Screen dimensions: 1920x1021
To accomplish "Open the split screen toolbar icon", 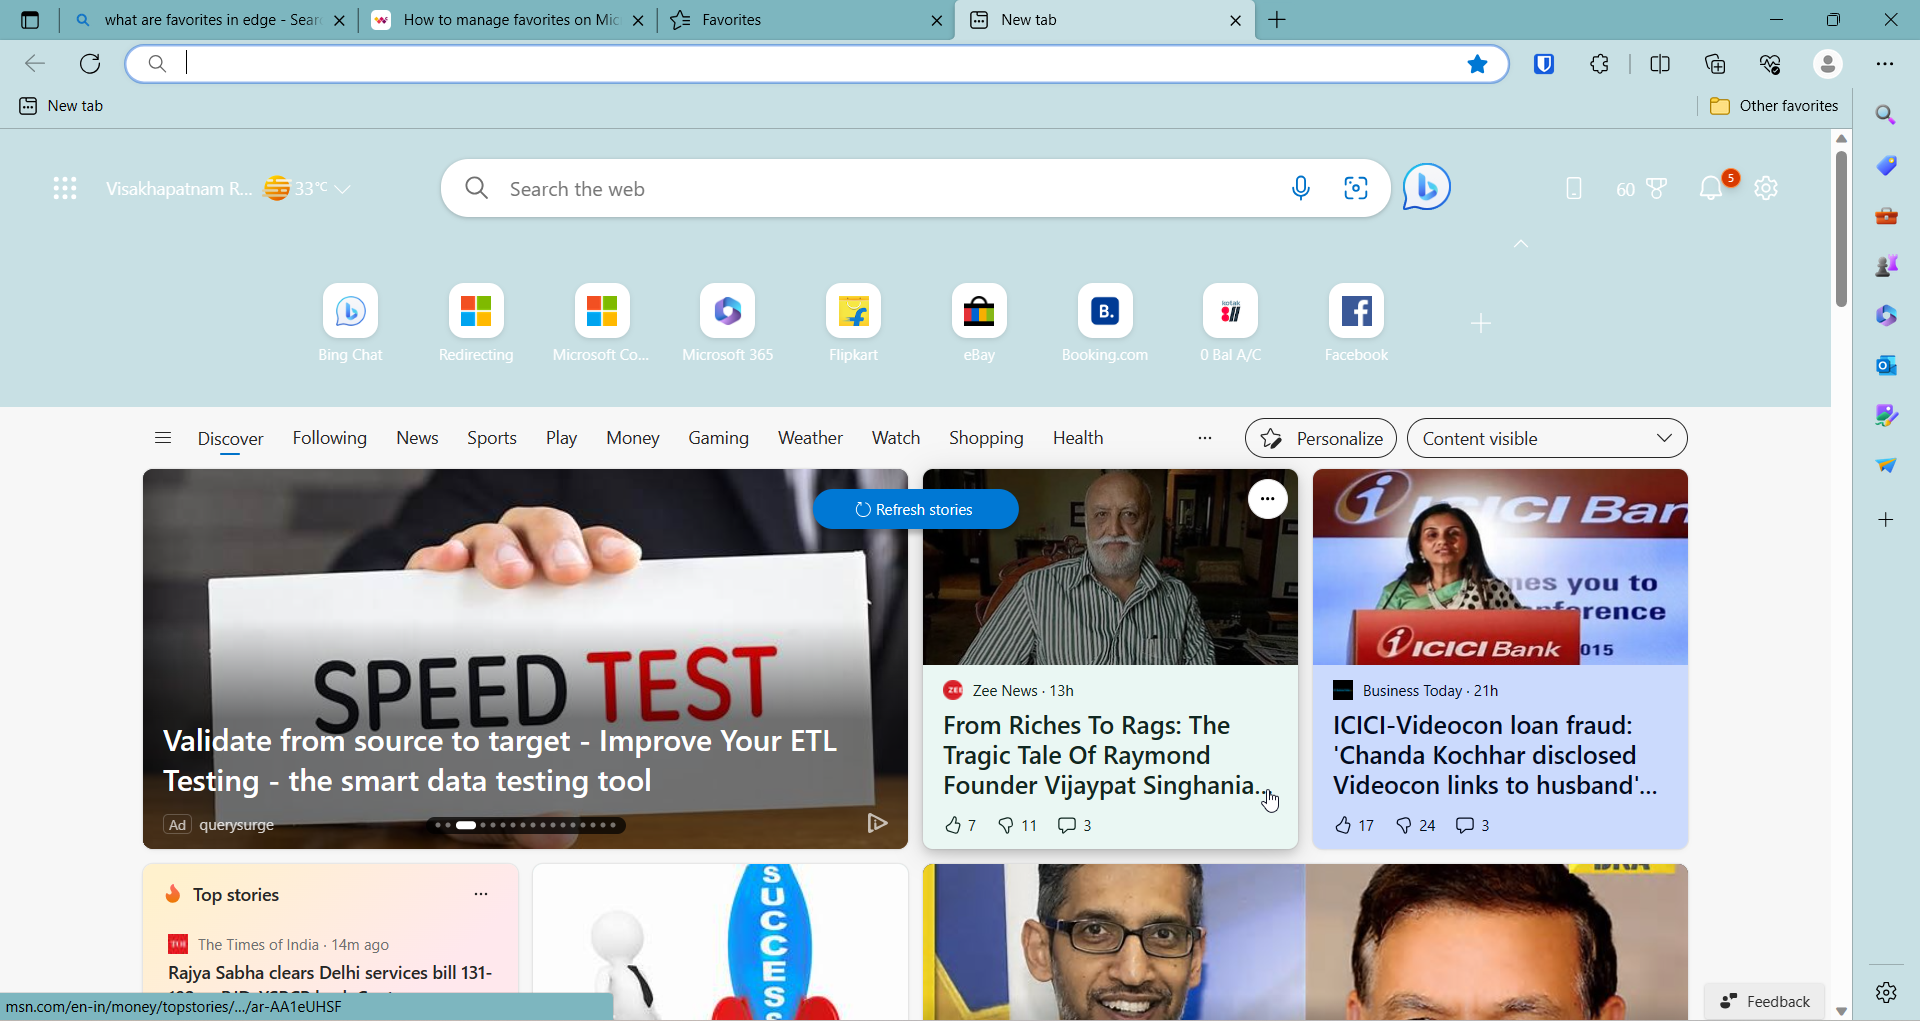I will (x=1660, y=63).
